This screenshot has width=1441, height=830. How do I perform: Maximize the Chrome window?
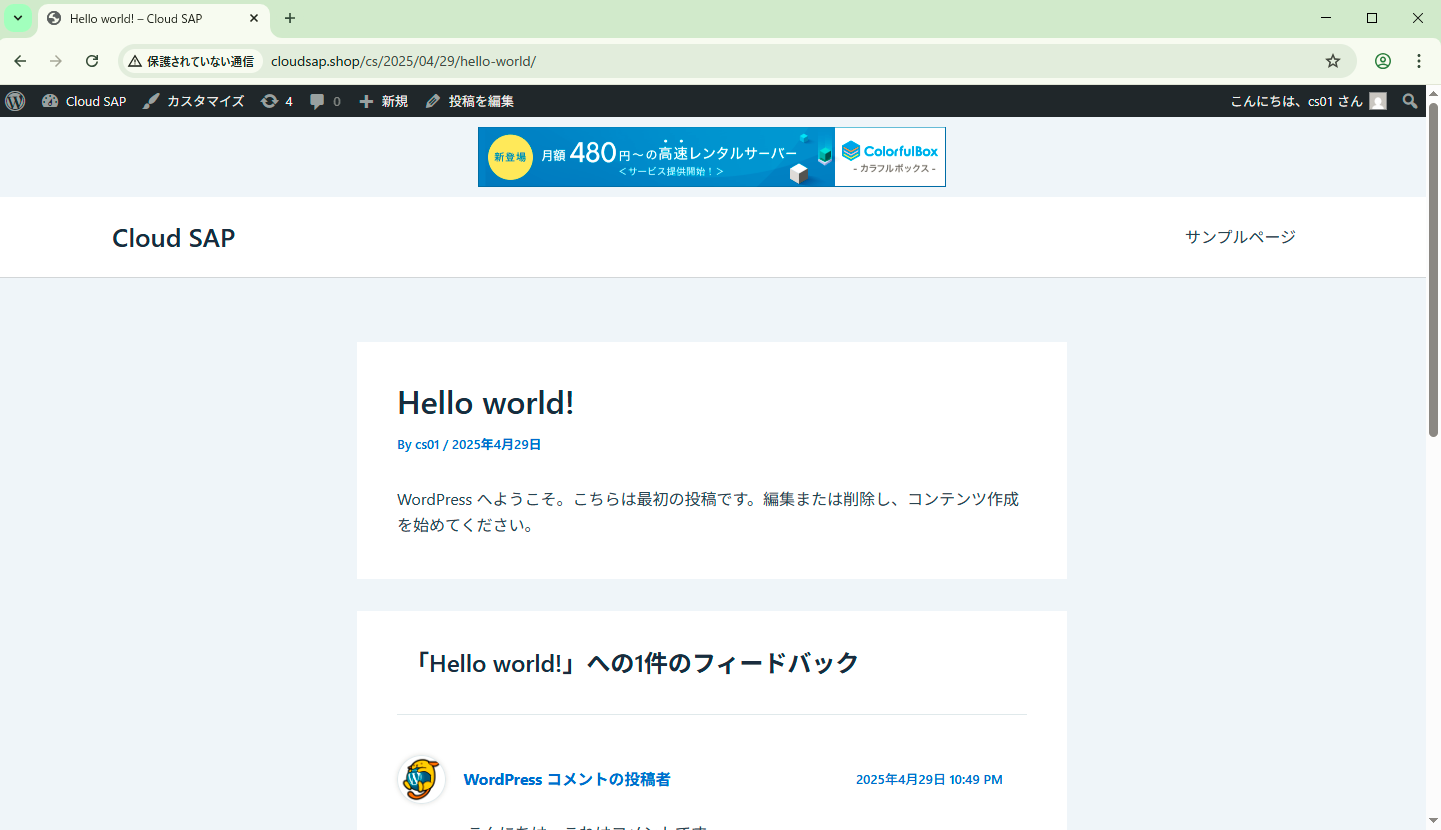(1372, 18)
